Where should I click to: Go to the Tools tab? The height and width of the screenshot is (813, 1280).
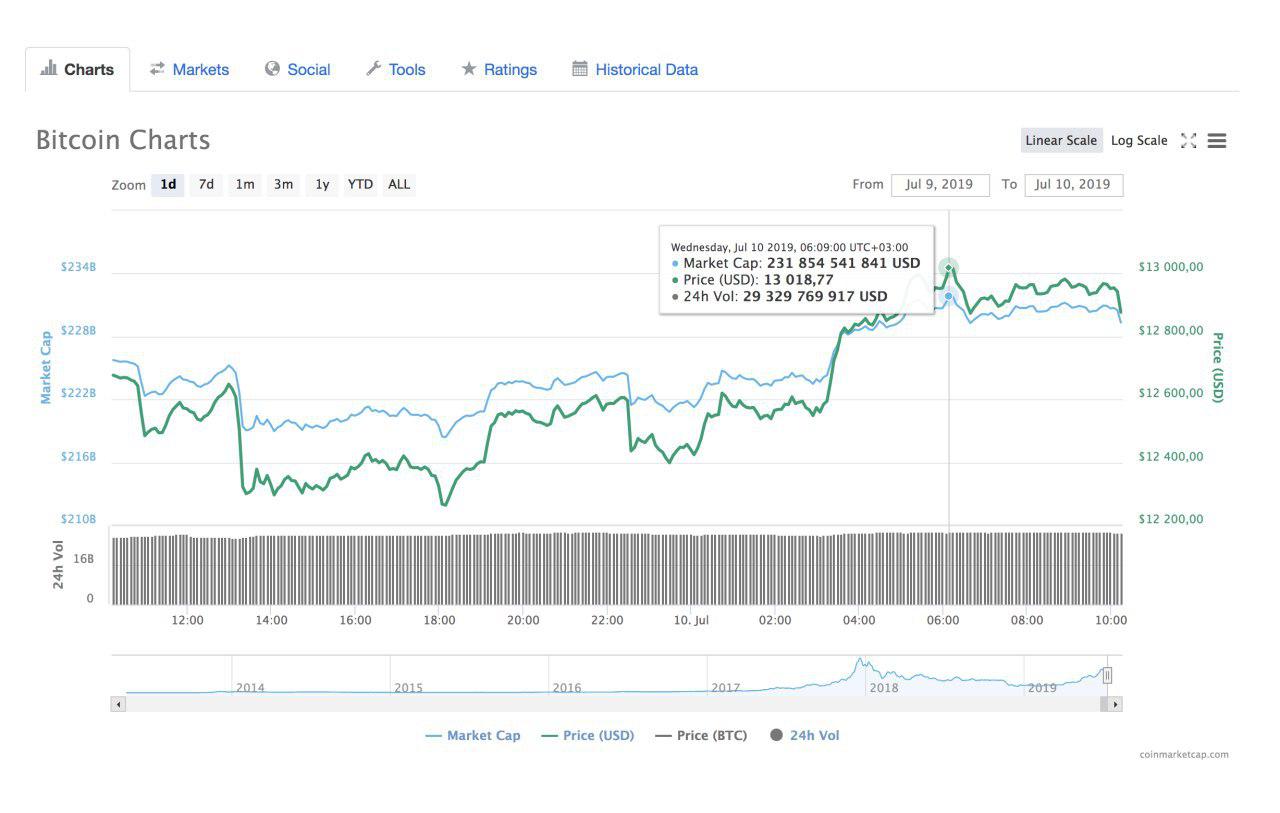coord(395,69)
